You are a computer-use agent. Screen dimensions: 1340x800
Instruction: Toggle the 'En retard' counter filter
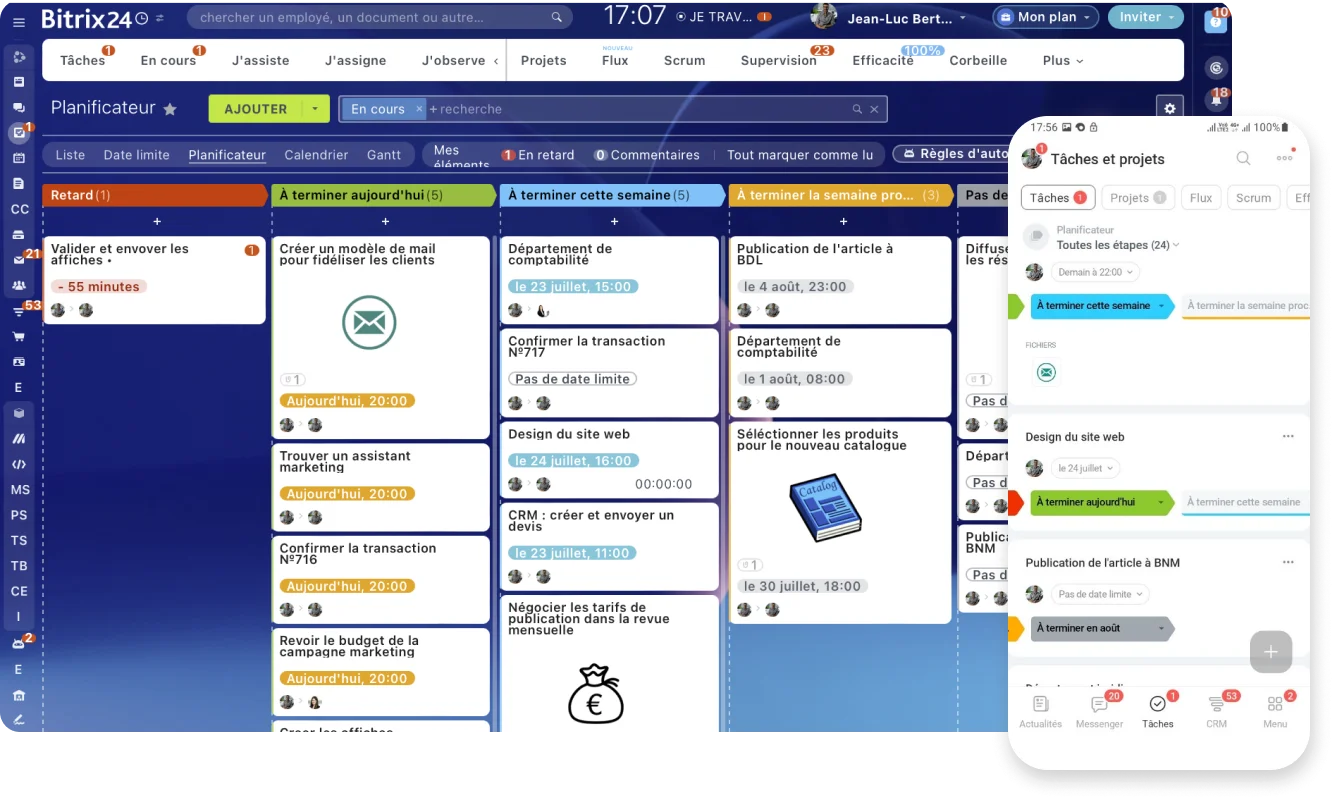point(538,155)
